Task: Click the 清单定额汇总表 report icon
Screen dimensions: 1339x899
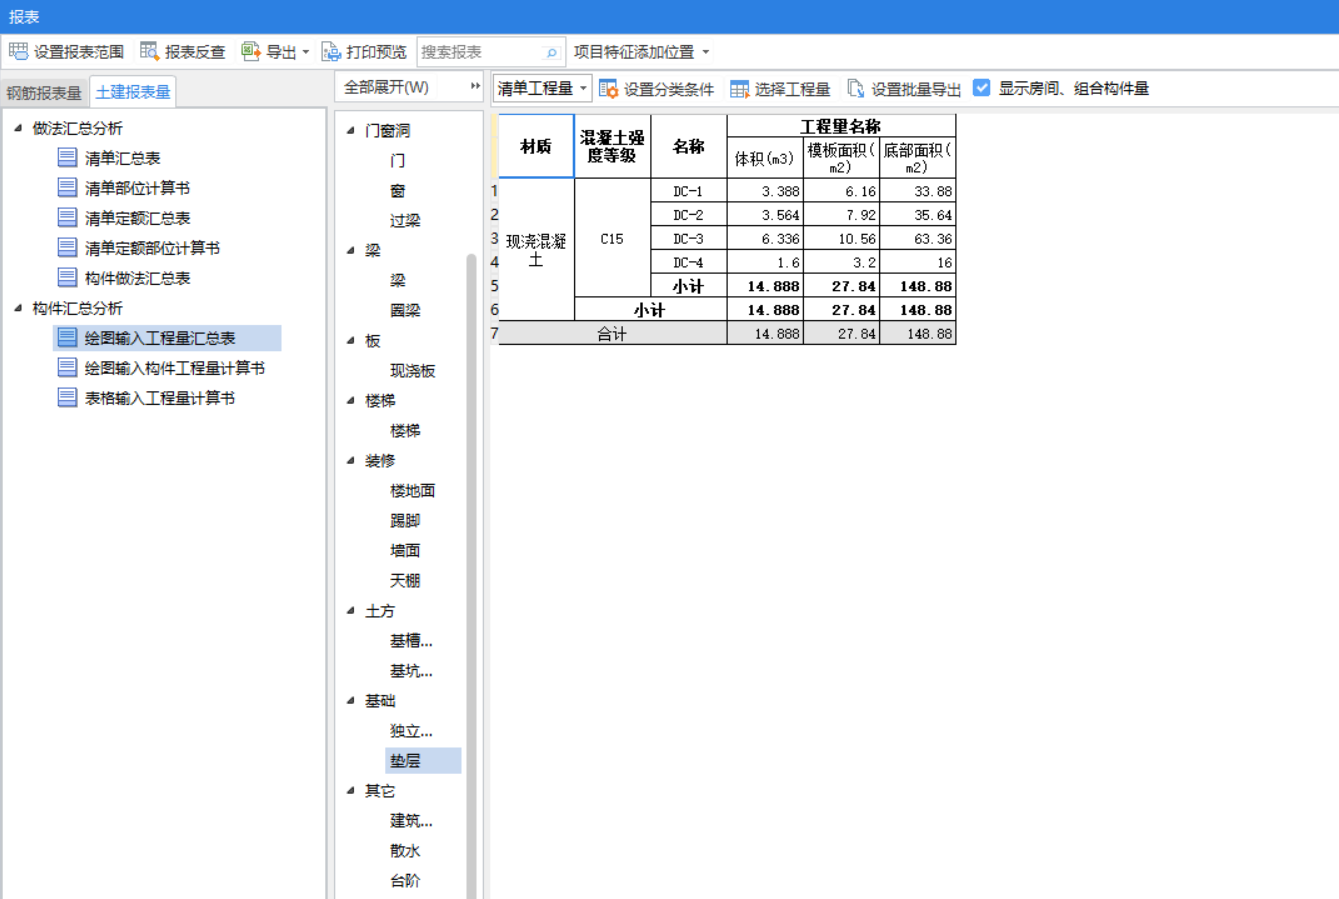Action: coord(67,217)
